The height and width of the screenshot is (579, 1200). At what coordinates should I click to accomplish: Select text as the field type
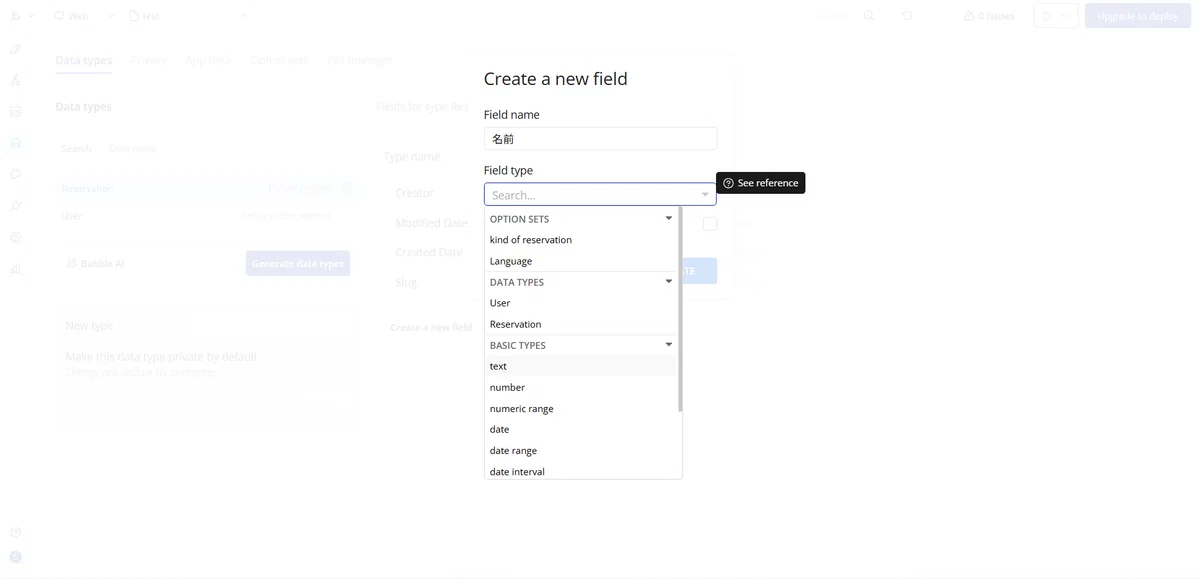pyautogui.click(x=582, y=366)
